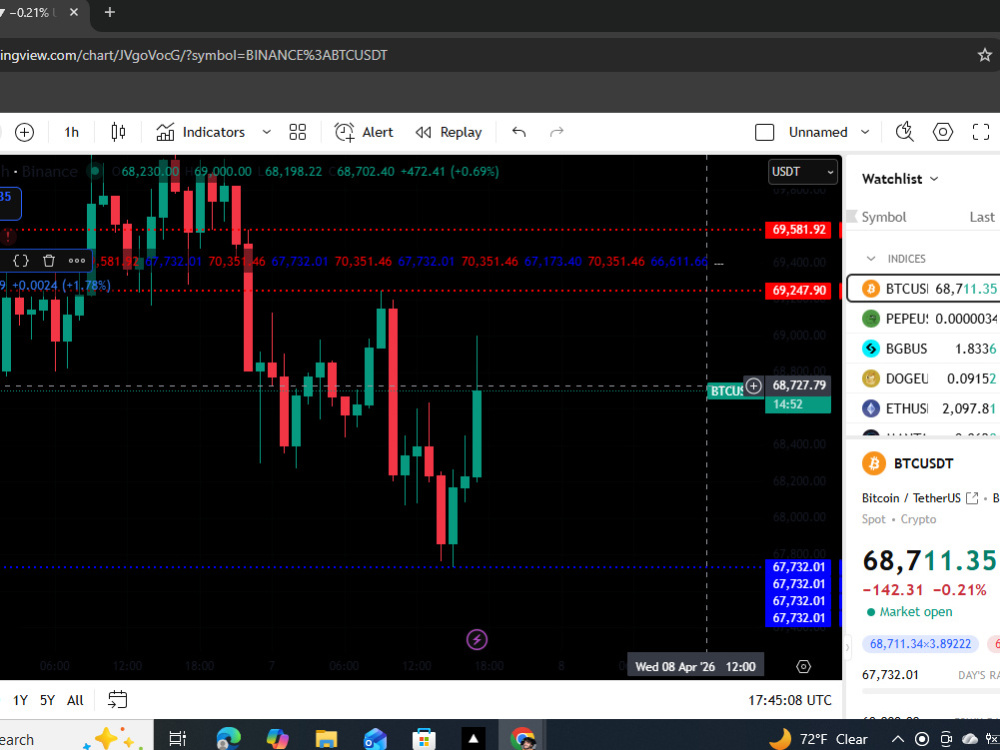Sort watchlist by Last column
The width and height of the screenshot is (1000, 750).
point(982,217)
